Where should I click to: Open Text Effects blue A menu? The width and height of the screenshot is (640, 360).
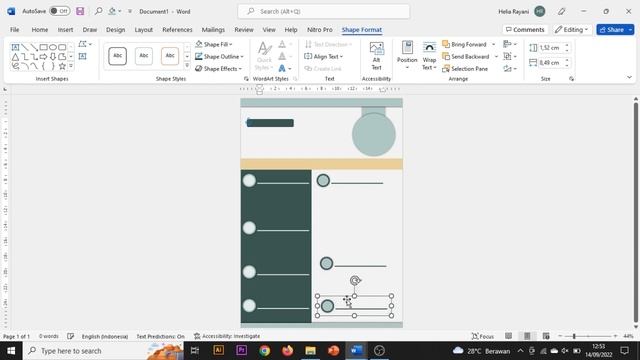coord(284,69)
